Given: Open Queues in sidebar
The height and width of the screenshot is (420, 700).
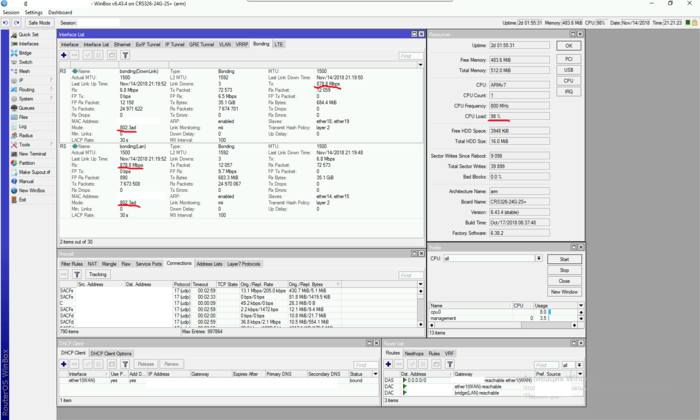Looking at the screenshot, I should 26,108.
